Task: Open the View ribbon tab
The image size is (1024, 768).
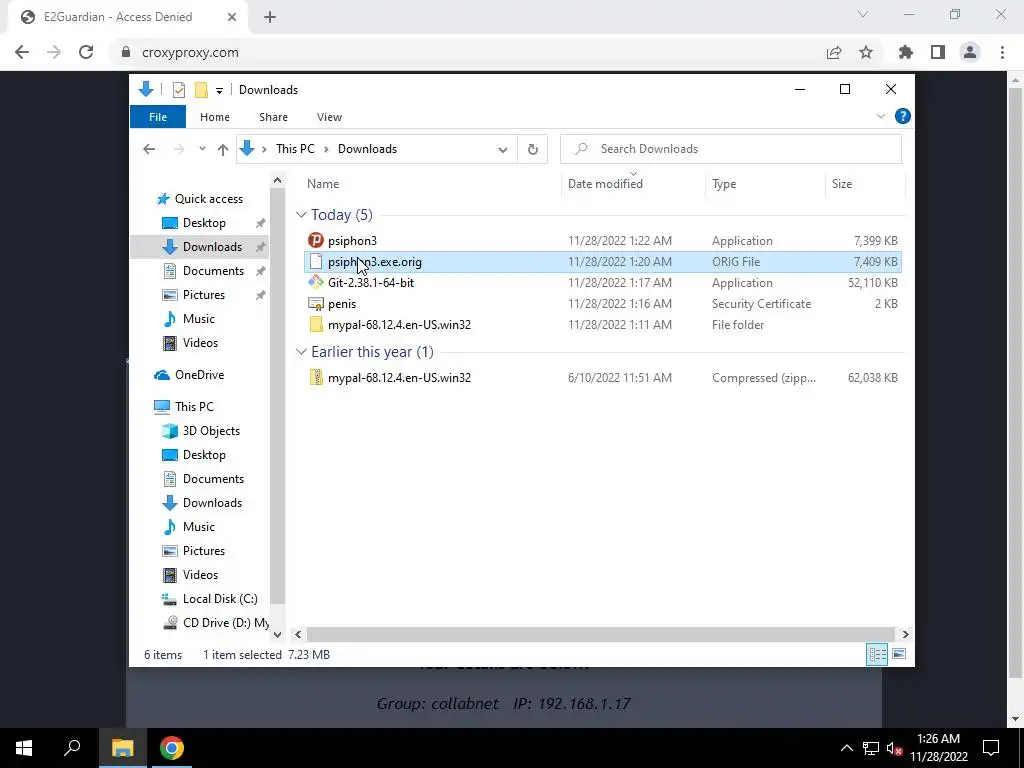Action: pyautogui.click(x=329, y=117)
